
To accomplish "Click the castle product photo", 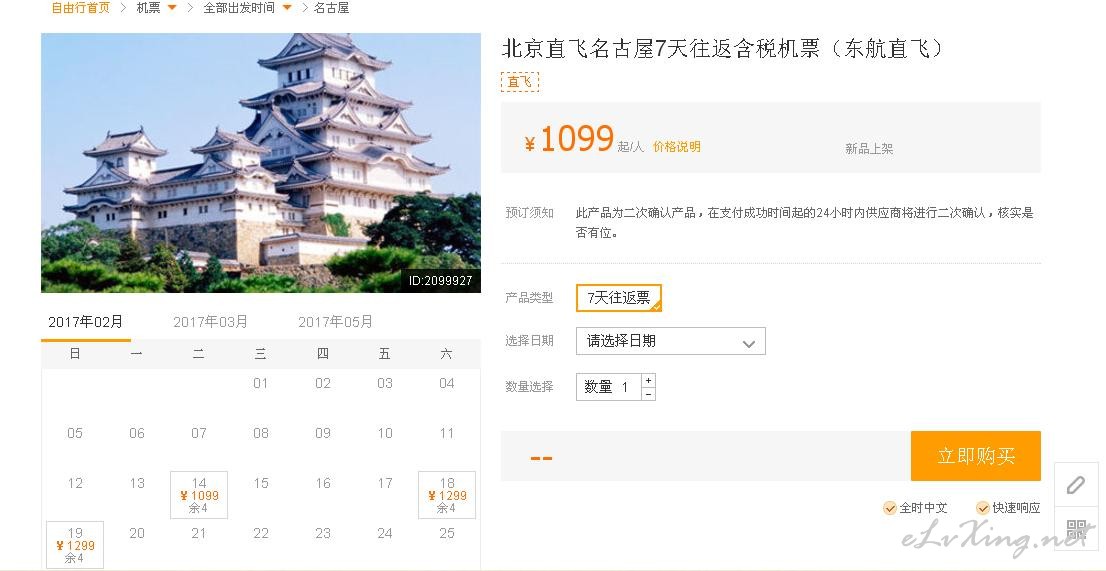I will (x=260, y=162).
